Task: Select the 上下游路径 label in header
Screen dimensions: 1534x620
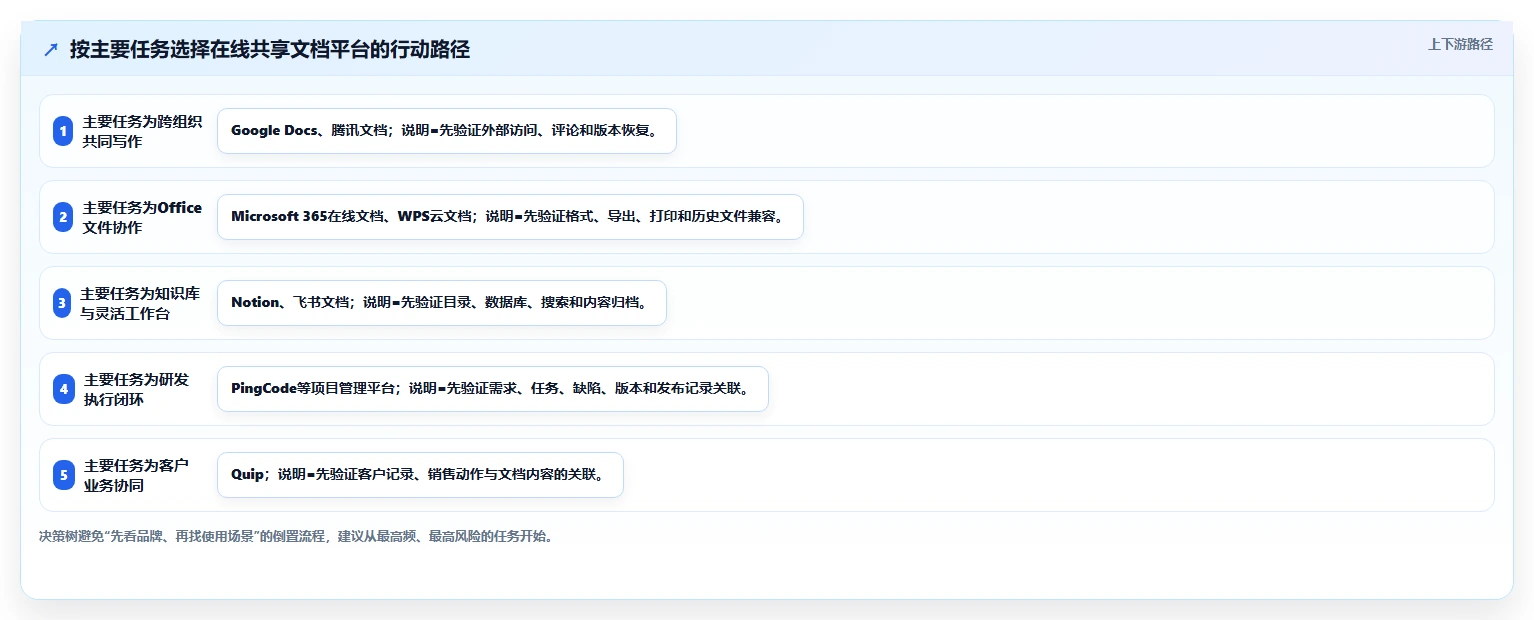Action: (1460, 44)
